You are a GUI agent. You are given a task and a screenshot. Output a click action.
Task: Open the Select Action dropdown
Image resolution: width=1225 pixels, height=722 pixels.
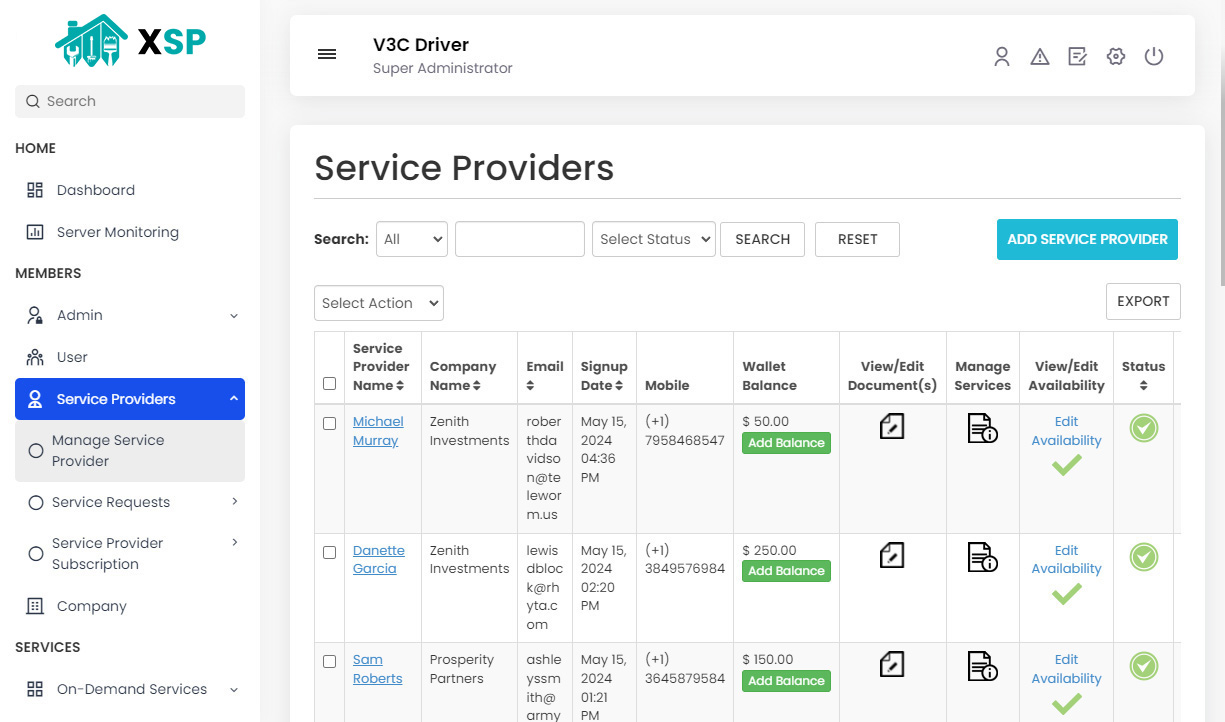378,303
